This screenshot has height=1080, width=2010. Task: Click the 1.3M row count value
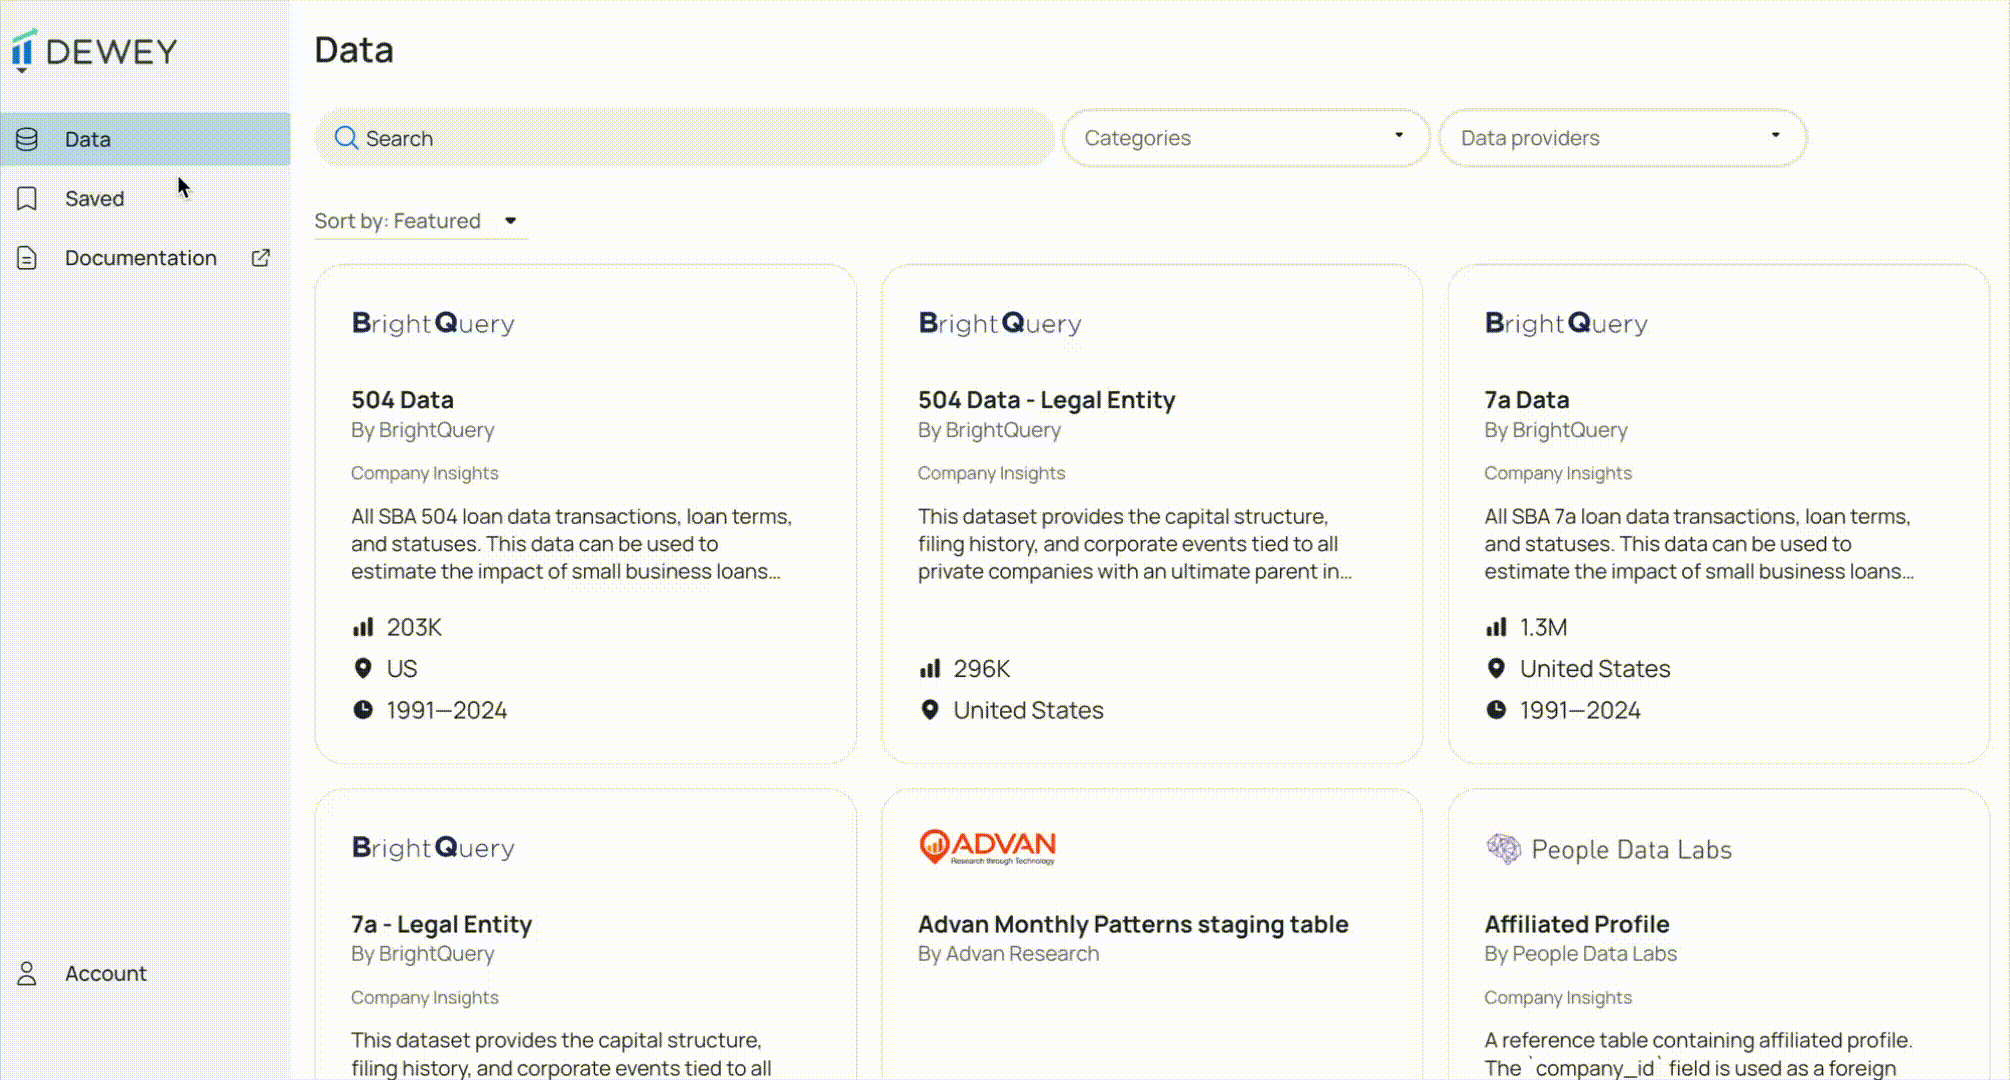pos(1543,627)
